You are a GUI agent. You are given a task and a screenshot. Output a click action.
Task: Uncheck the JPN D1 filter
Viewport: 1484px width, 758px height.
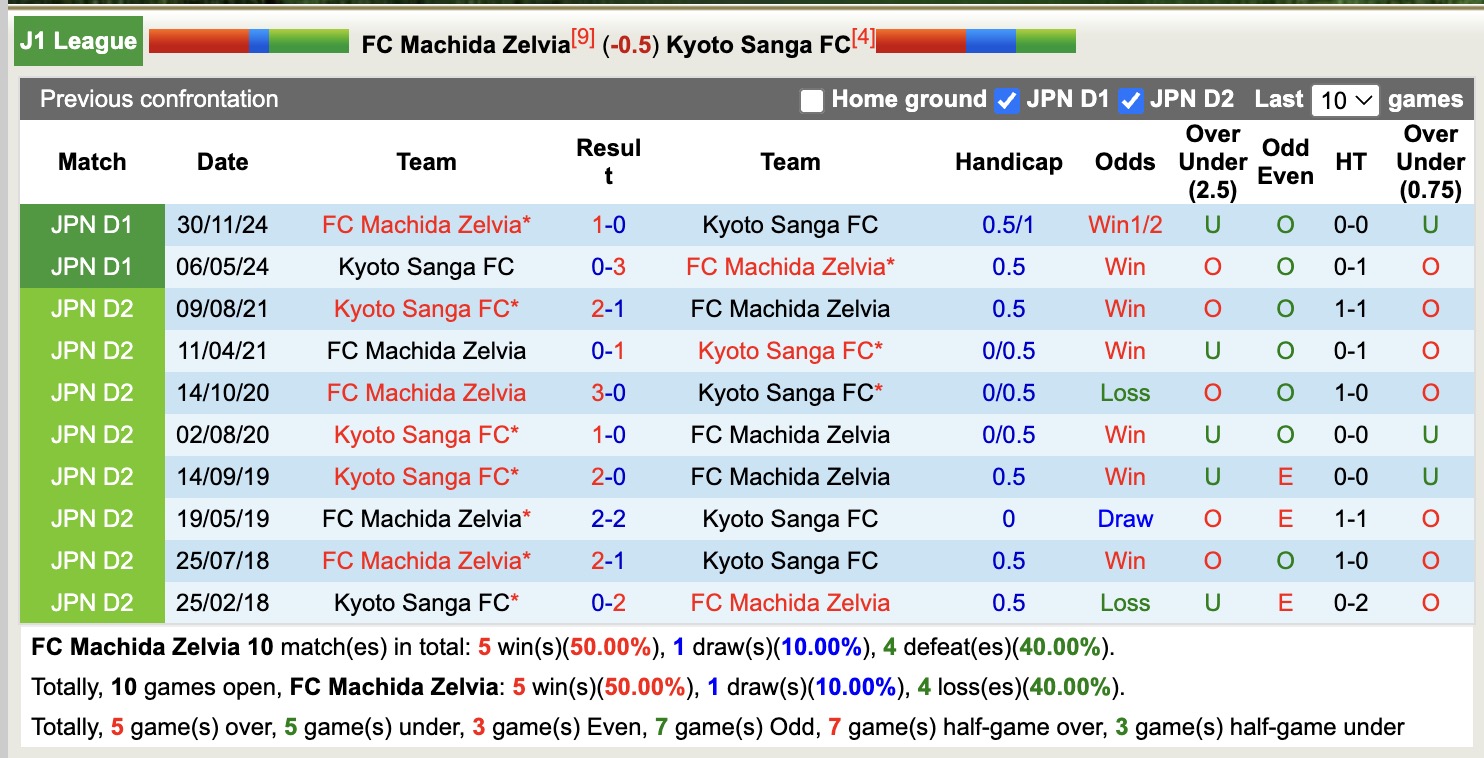pyautogui.click(x=1006, y=100)
